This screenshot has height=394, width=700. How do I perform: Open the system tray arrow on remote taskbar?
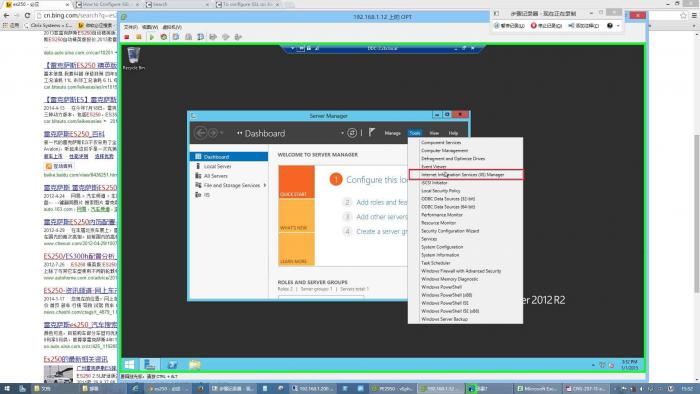tap(593, 365)
